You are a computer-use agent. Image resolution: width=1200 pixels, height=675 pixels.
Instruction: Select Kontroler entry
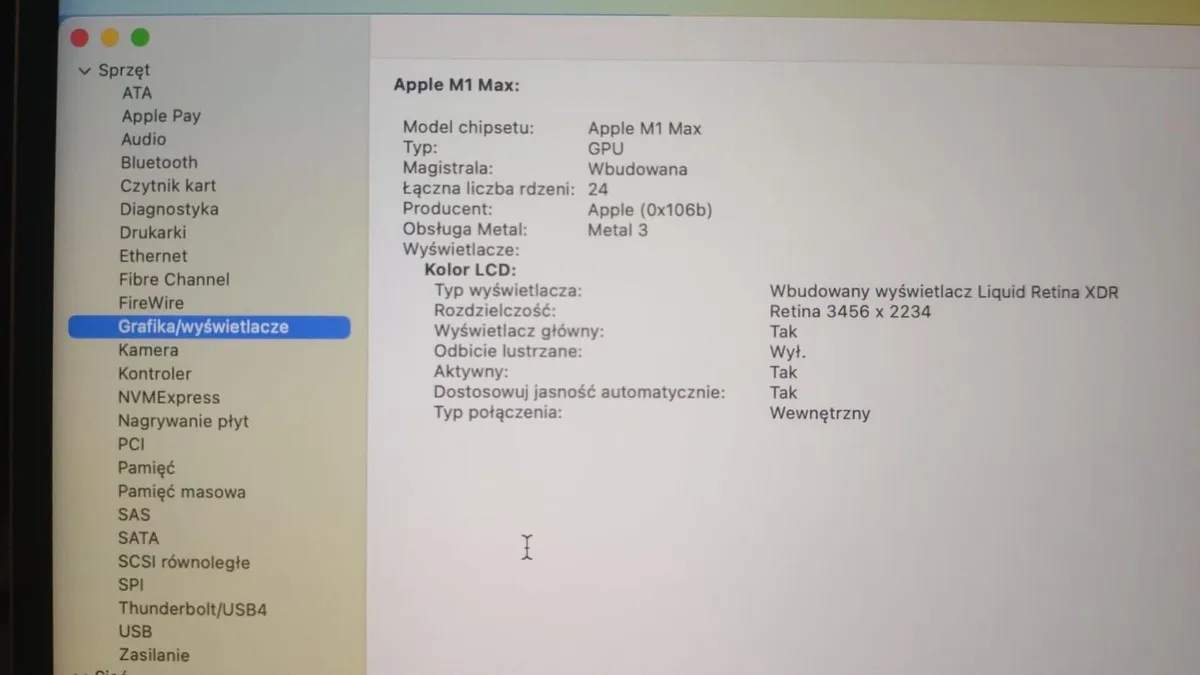coord(154,374)
